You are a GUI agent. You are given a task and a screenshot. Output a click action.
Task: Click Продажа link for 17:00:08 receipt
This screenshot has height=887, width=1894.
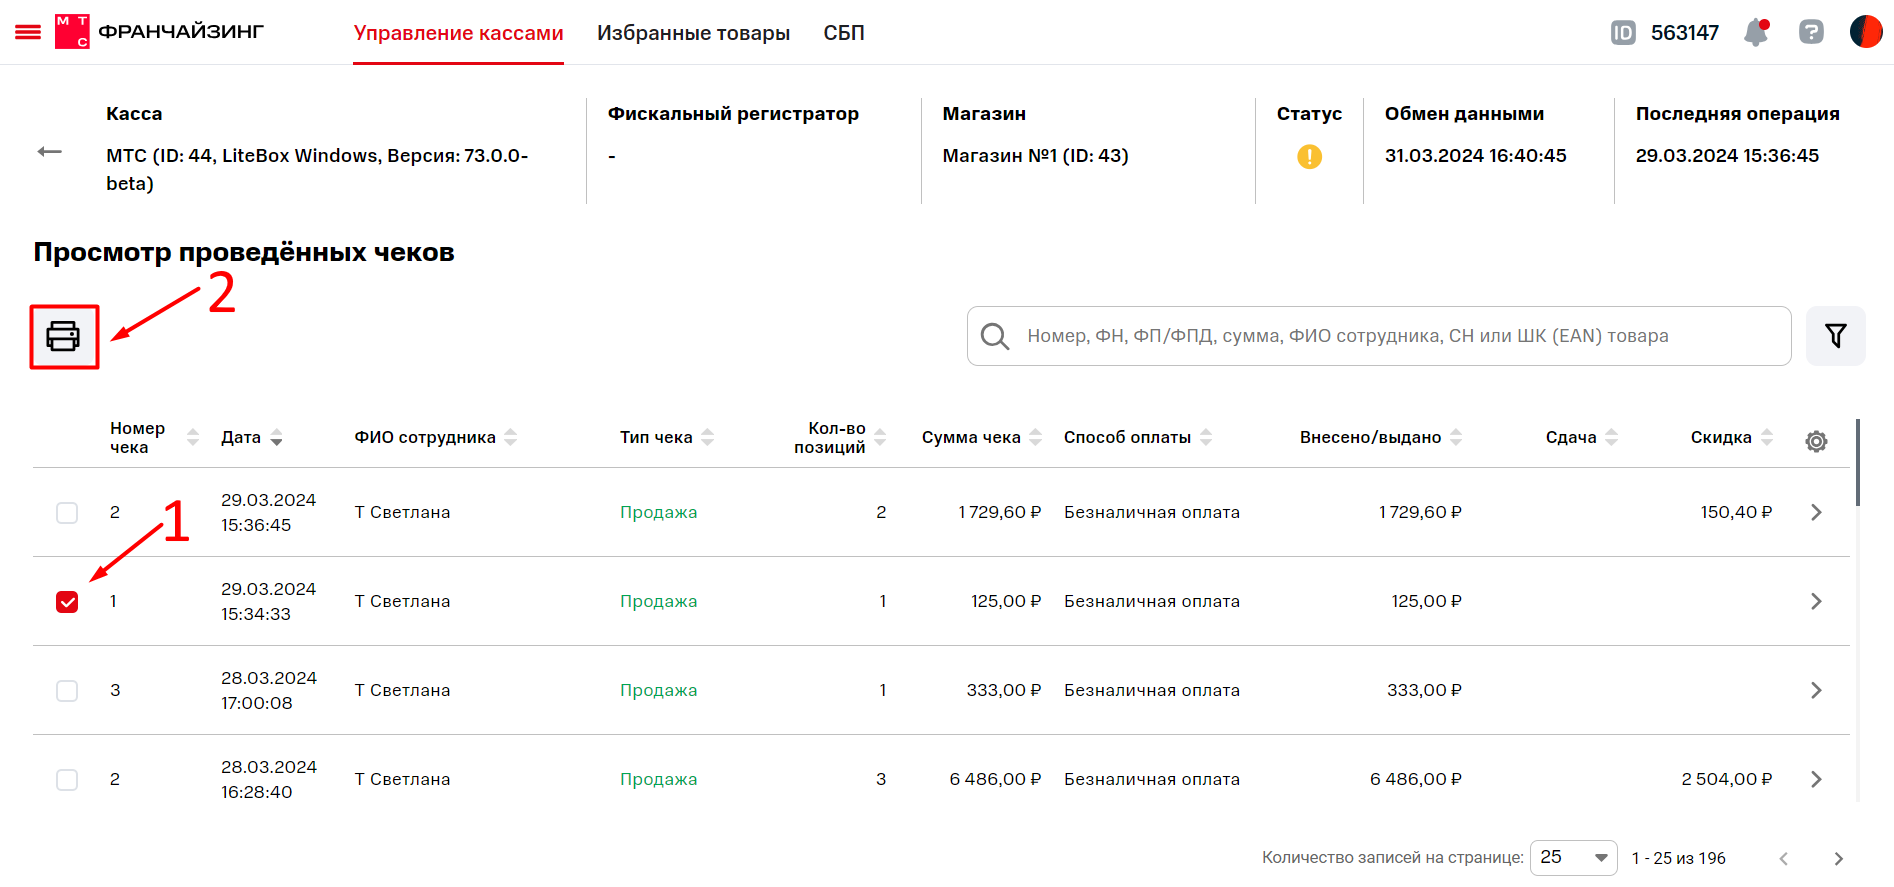658,690
